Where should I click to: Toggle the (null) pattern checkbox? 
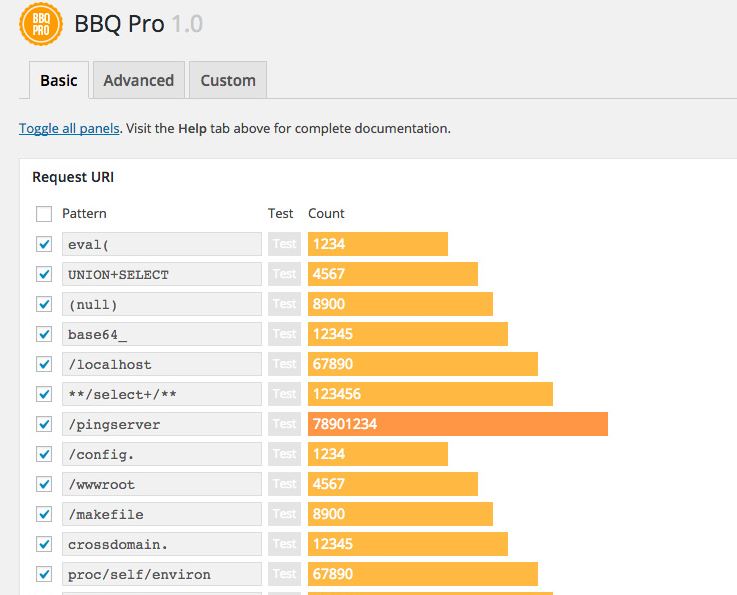(x=44, y=304)
